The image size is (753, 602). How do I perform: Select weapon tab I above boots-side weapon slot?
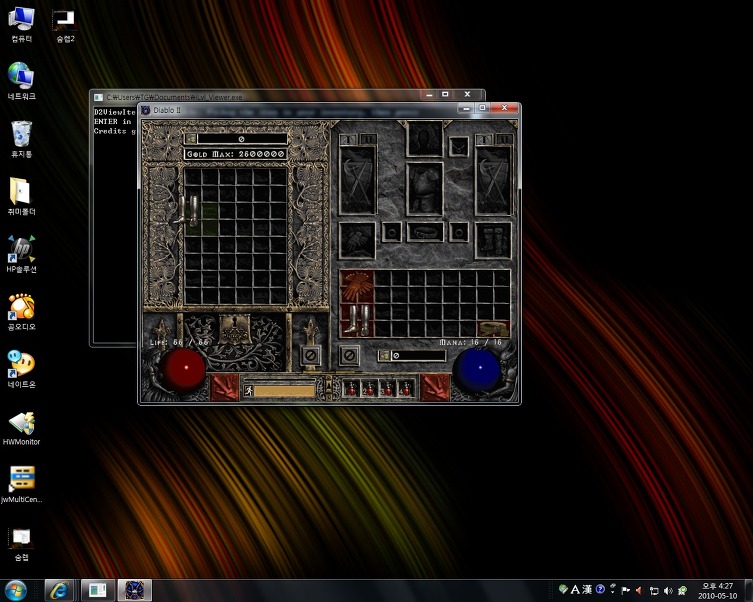484,140
